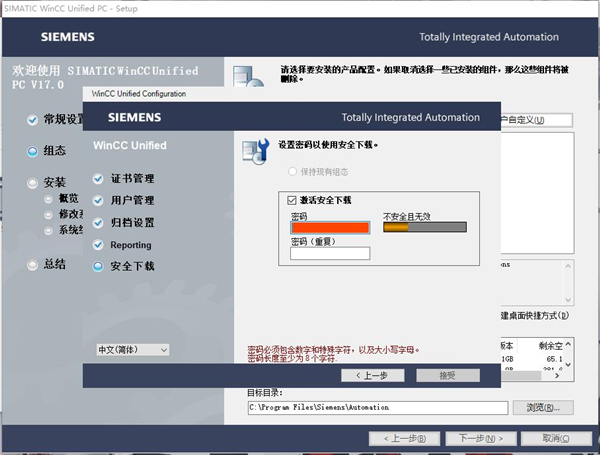Click the 常规设置 checkmark icon in Setup window
Screen dimensions: 600x455
33,120
